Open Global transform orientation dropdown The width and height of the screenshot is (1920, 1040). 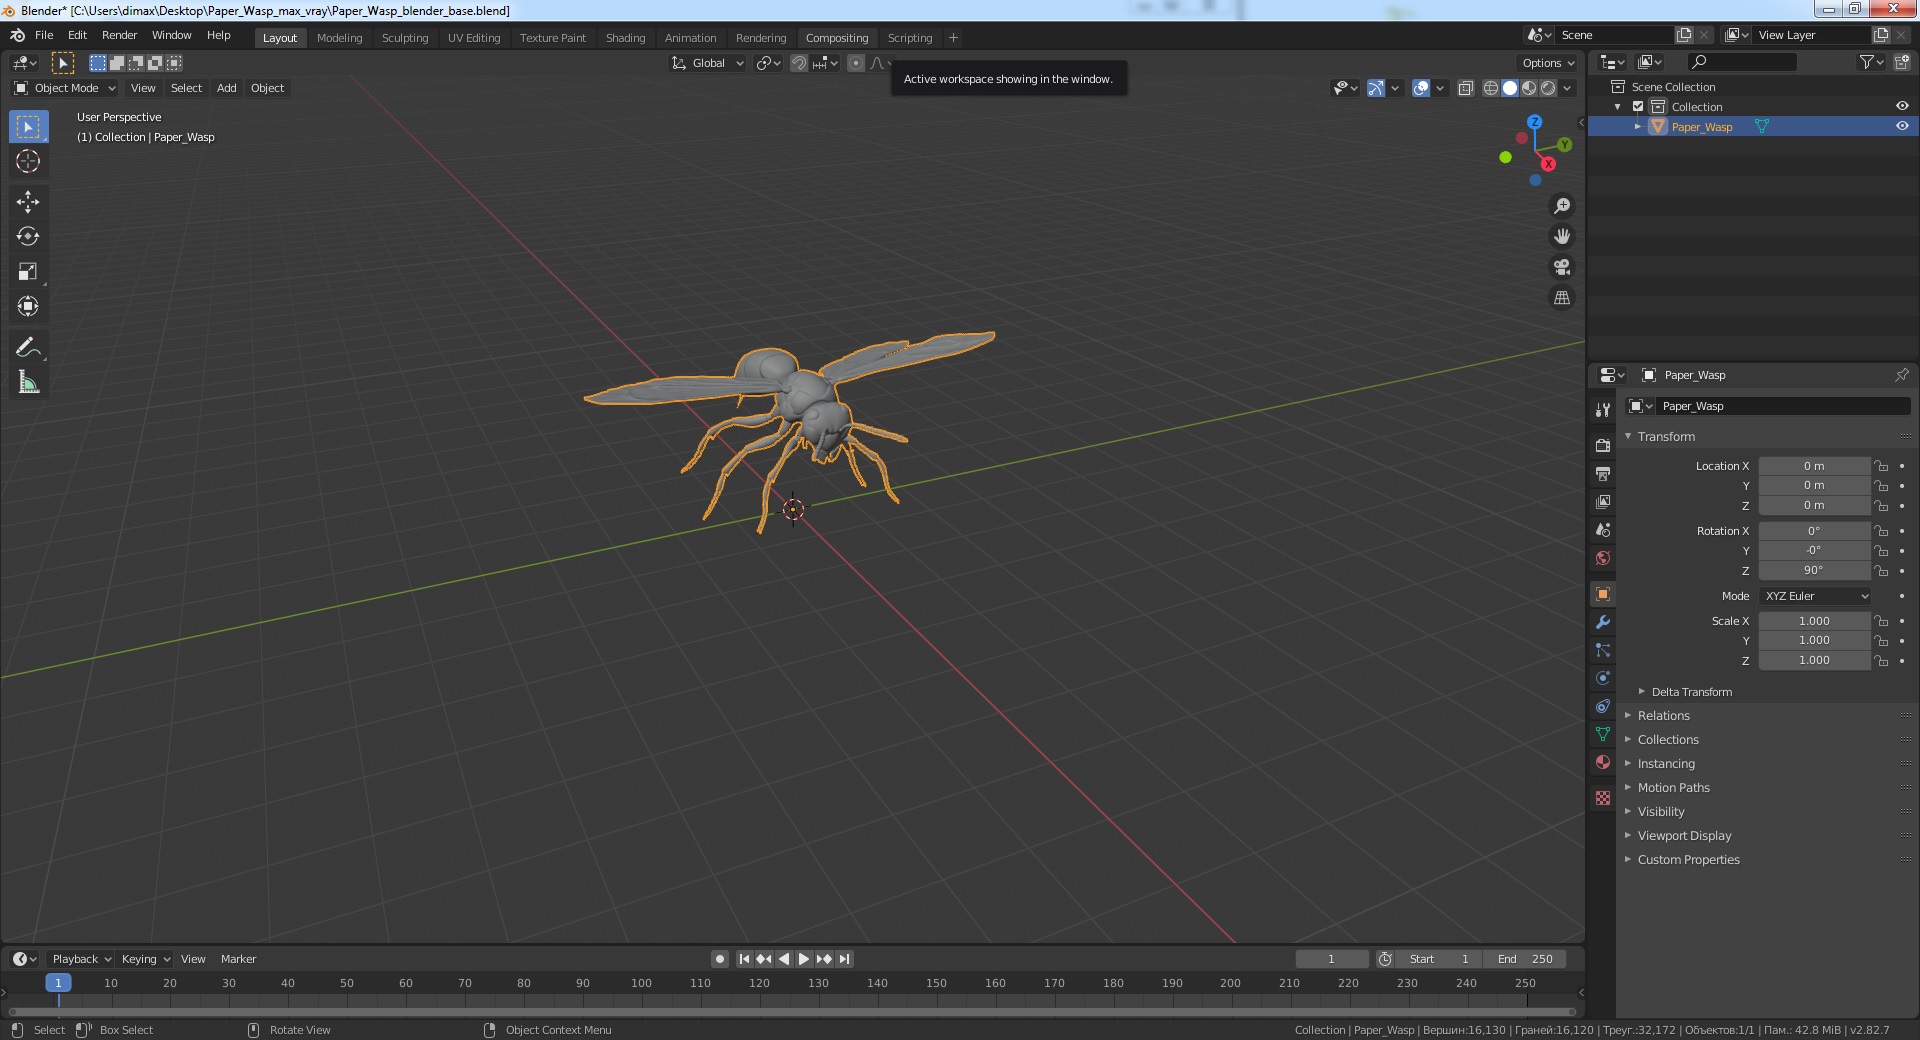tap(708, 63)
